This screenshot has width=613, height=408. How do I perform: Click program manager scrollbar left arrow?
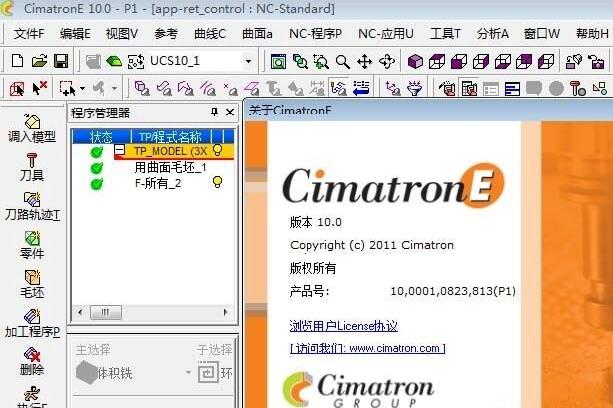(x=80, y=312)
